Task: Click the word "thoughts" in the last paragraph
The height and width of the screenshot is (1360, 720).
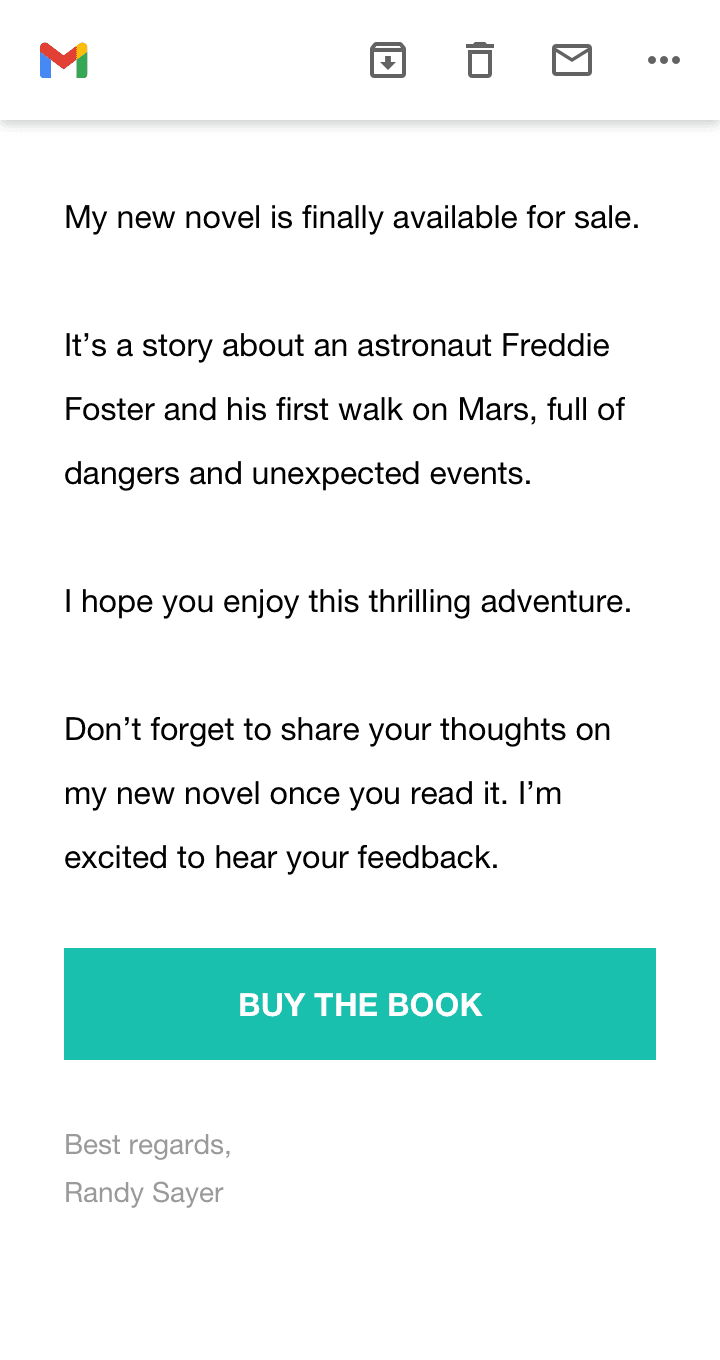Action: (503, 729)
